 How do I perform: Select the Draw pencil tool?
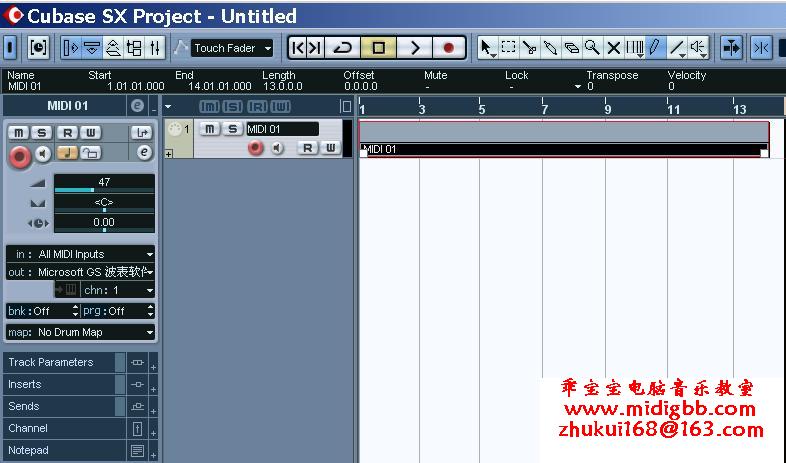(655, 48)
